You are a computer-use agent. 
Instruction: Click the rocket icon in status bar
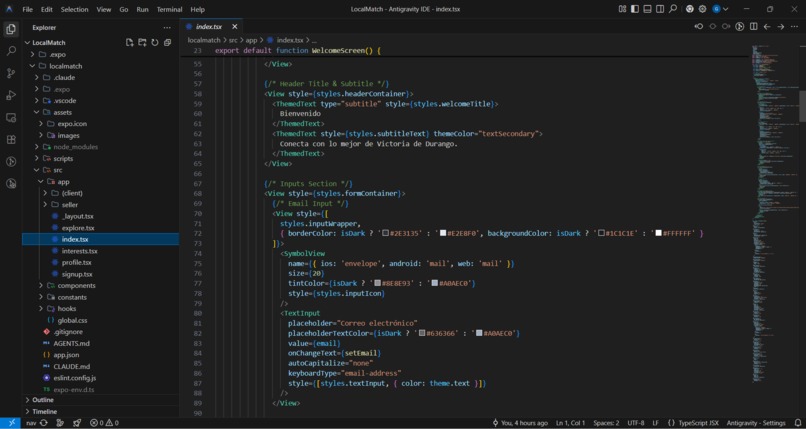pos(77,423)
